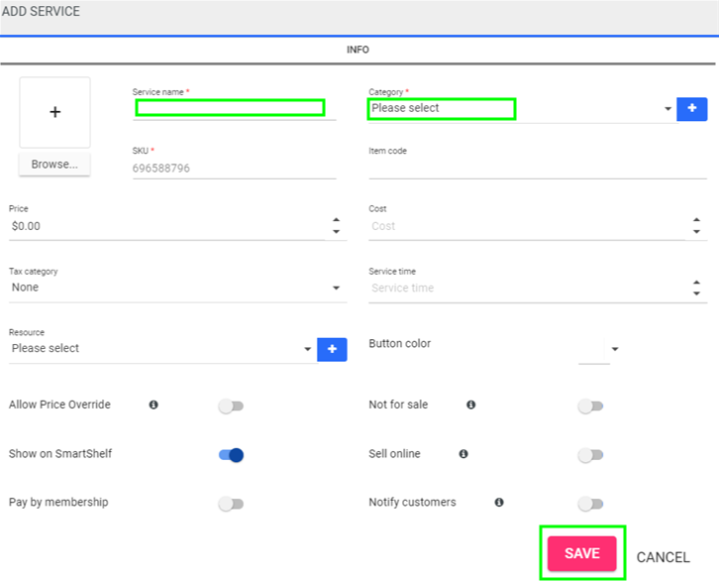Enable the Allow Price Override toggle

231,406
